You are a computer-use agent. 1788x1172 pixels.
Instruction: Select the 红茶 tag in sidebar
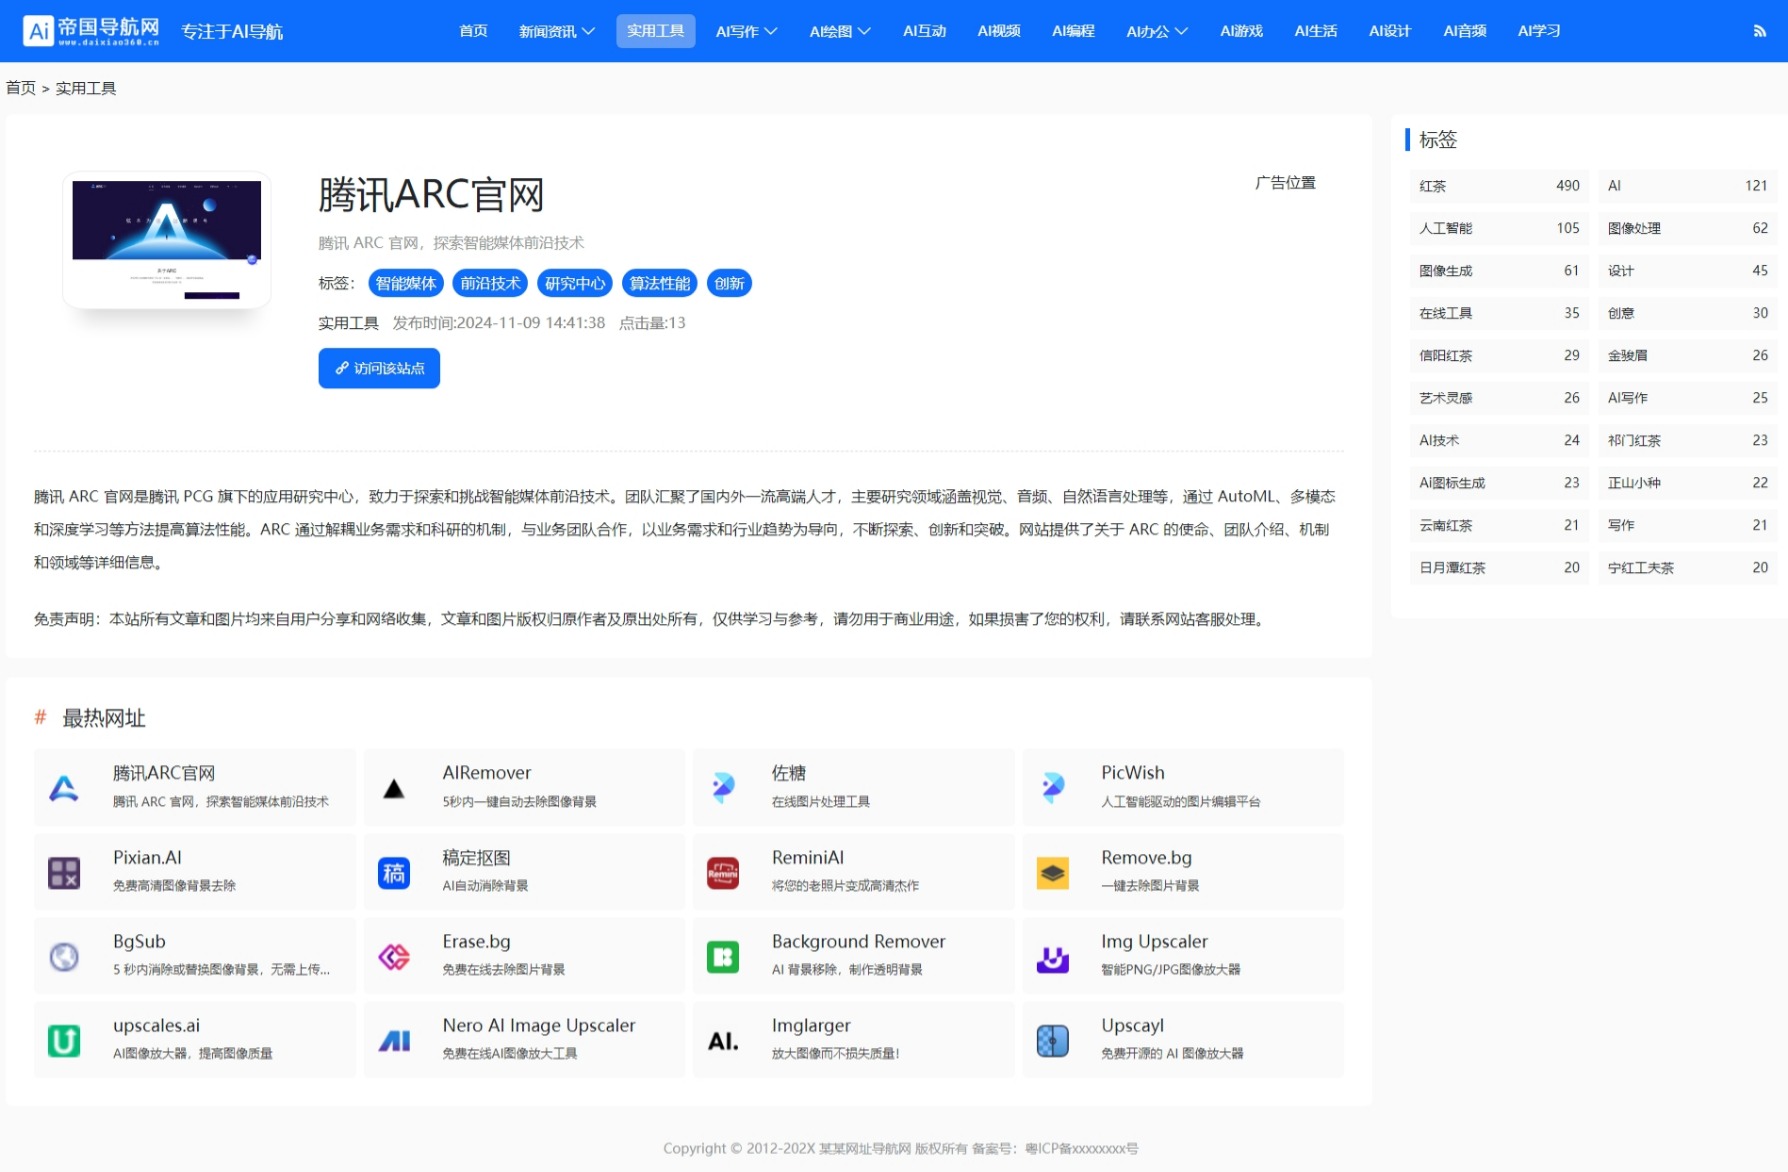pyautogui.click(x=1433, y=186)
